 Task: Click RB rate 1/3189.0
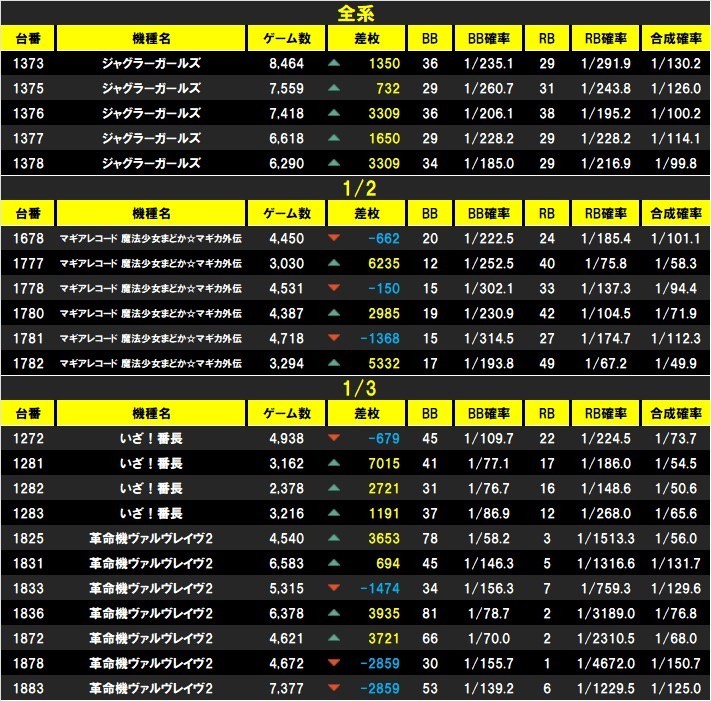606,613
